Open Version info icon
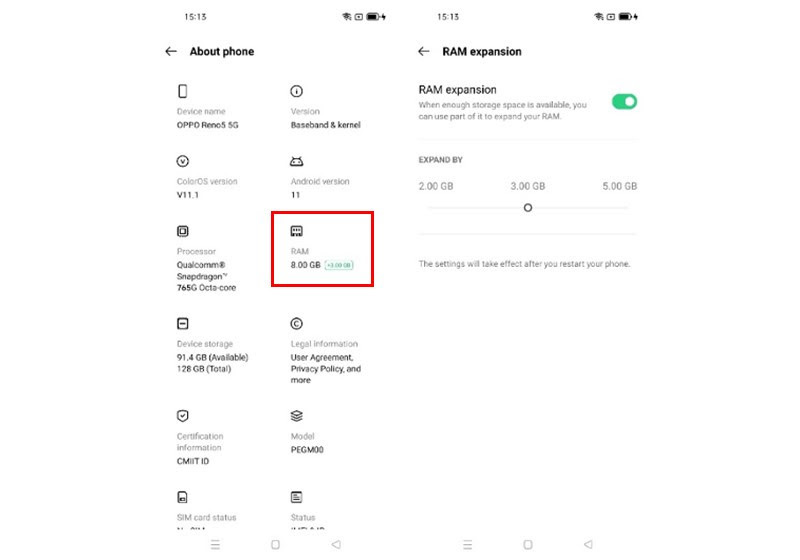Screen dimensions: 800x560 point(296,91)
